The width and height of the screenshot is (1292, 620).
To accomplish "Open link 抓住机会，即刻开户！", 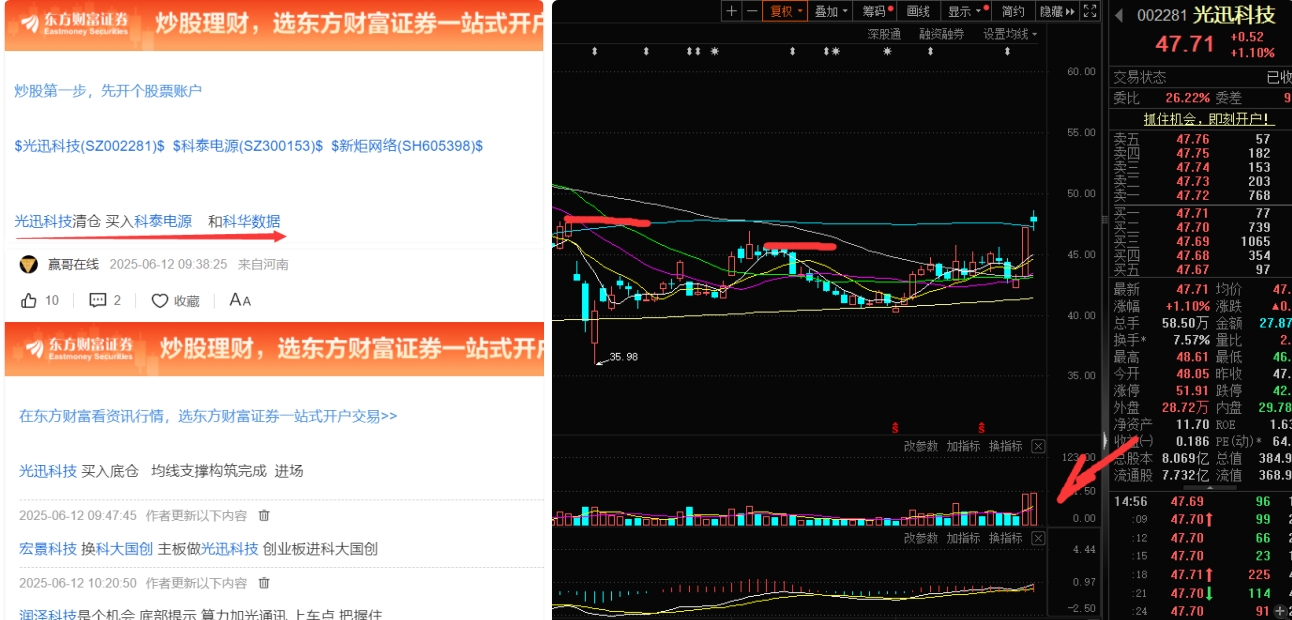I will coord(1209,119).
